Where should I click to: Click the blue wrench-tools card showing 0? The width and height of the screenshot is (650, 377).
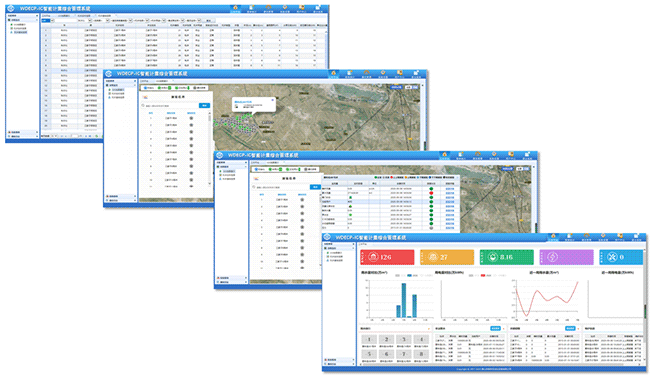click(x=621, y=257)
